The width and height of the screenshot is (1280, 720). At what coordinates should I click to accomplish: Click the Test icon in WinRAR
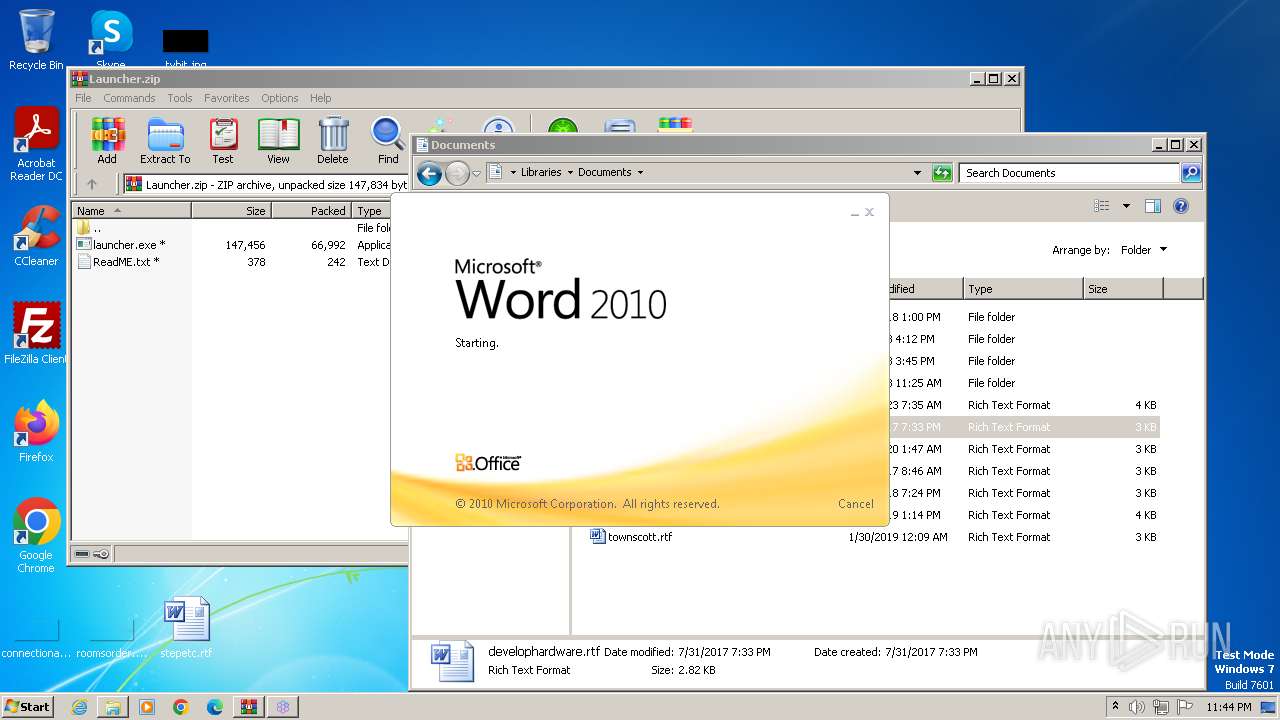pyautogui.click(x=223, y=140)
